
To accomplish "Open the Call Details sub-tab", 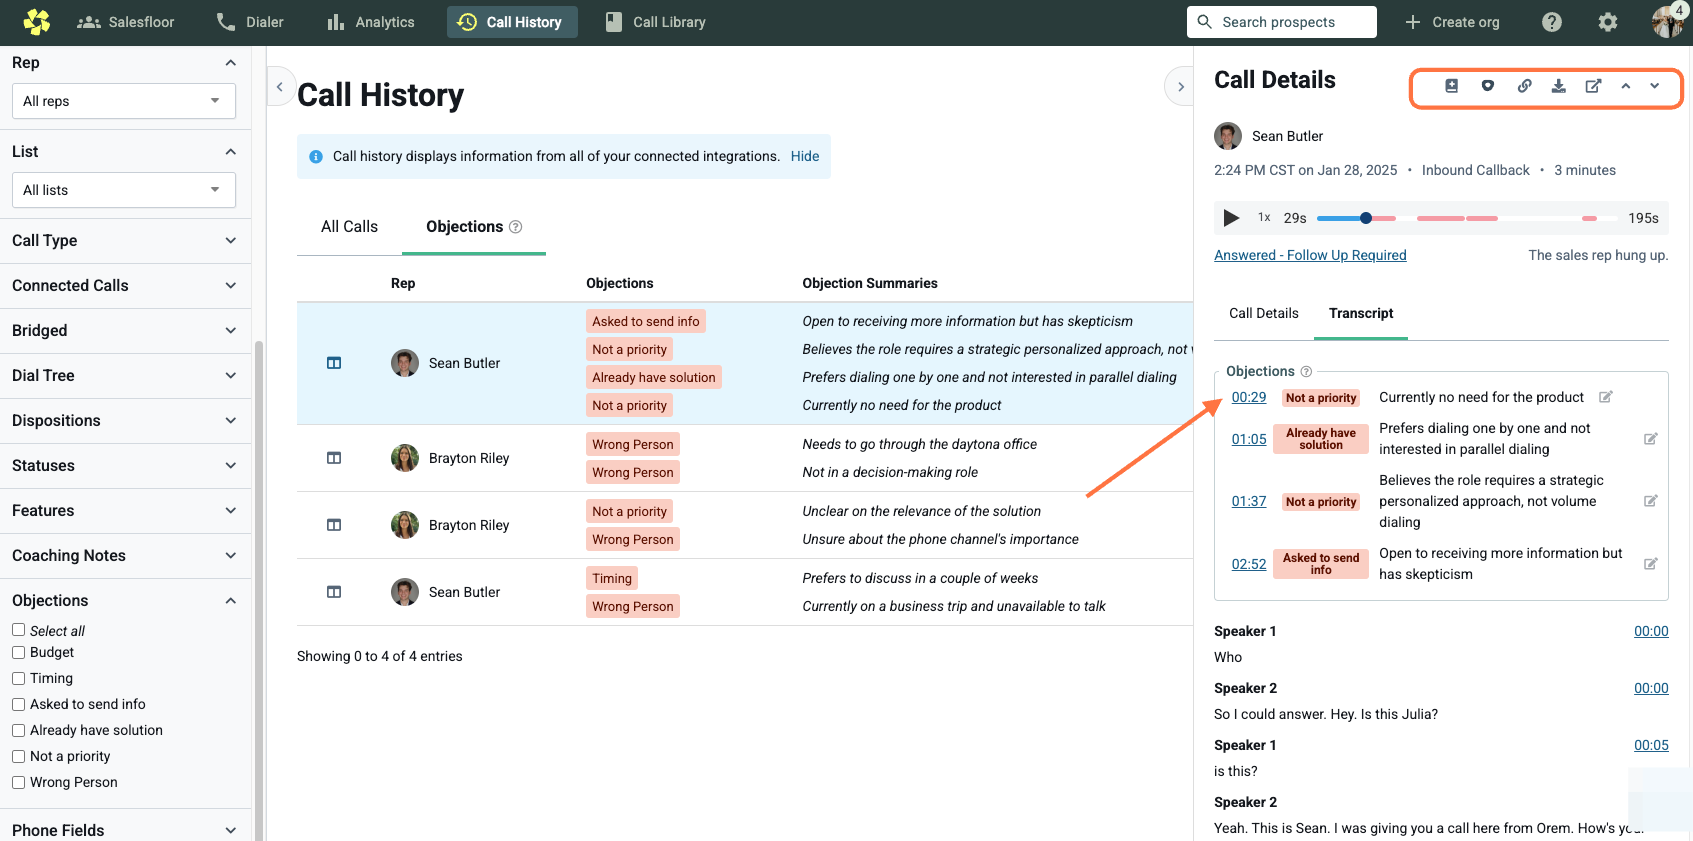I will pyautogui.click(x=1263, y=313).
